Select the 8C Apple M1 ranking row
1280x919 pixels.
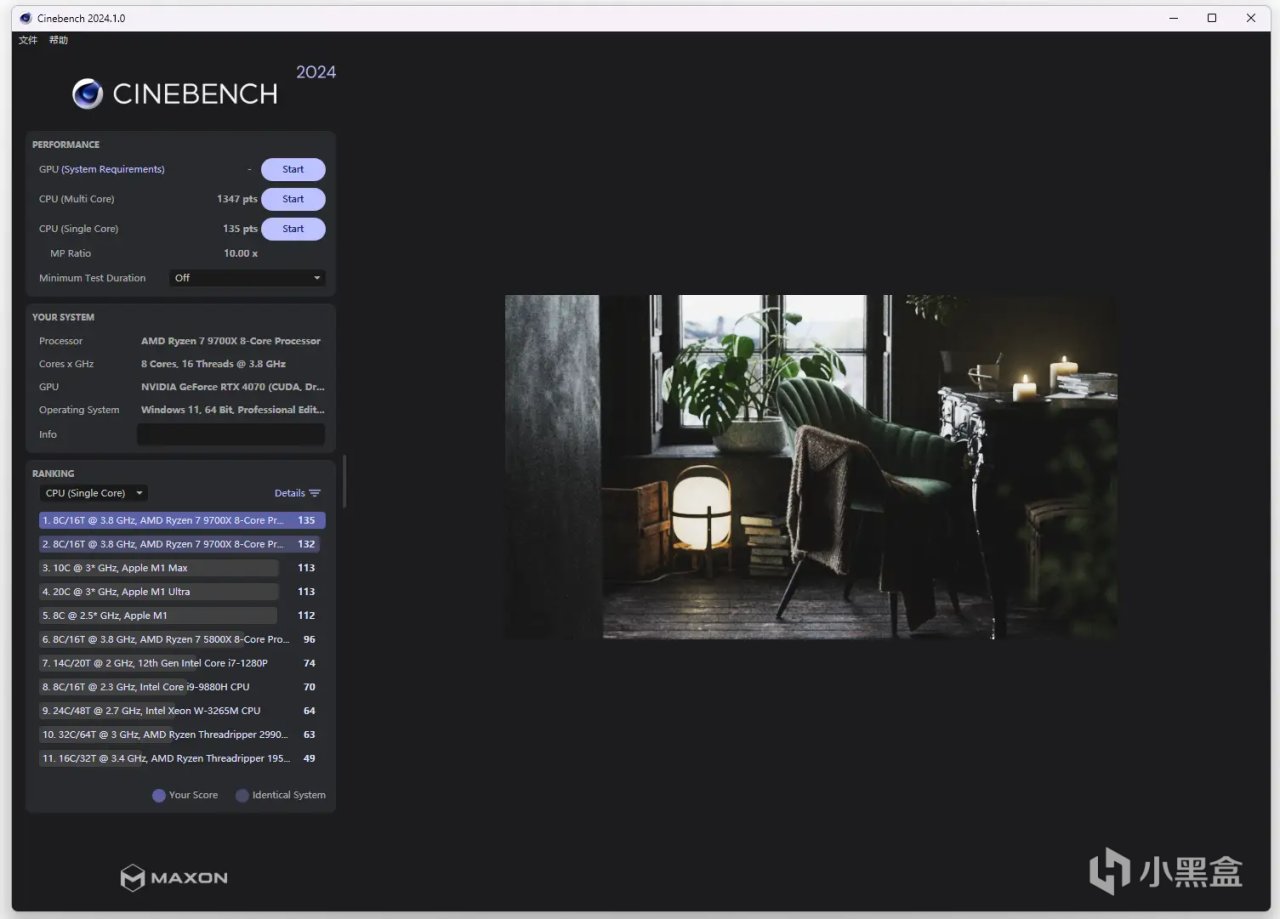tap(180, 616)
